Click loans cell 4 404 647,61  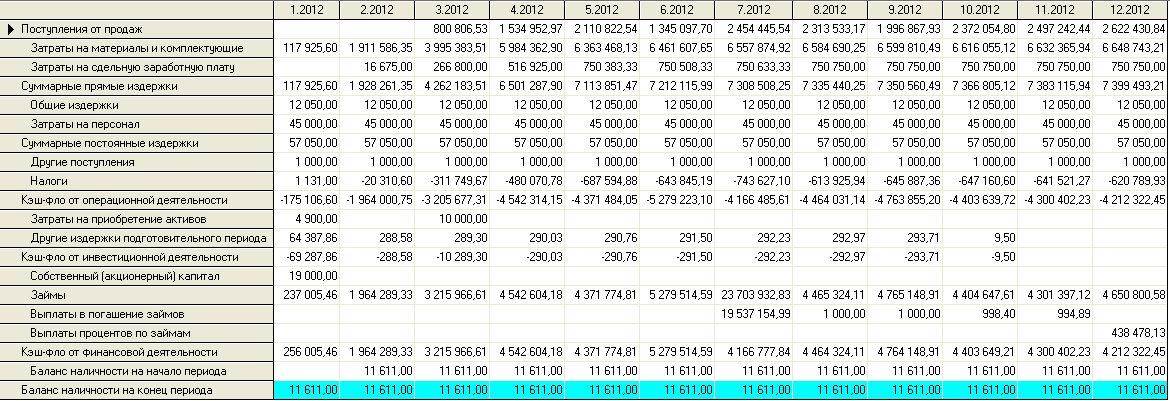coord(980,295)
